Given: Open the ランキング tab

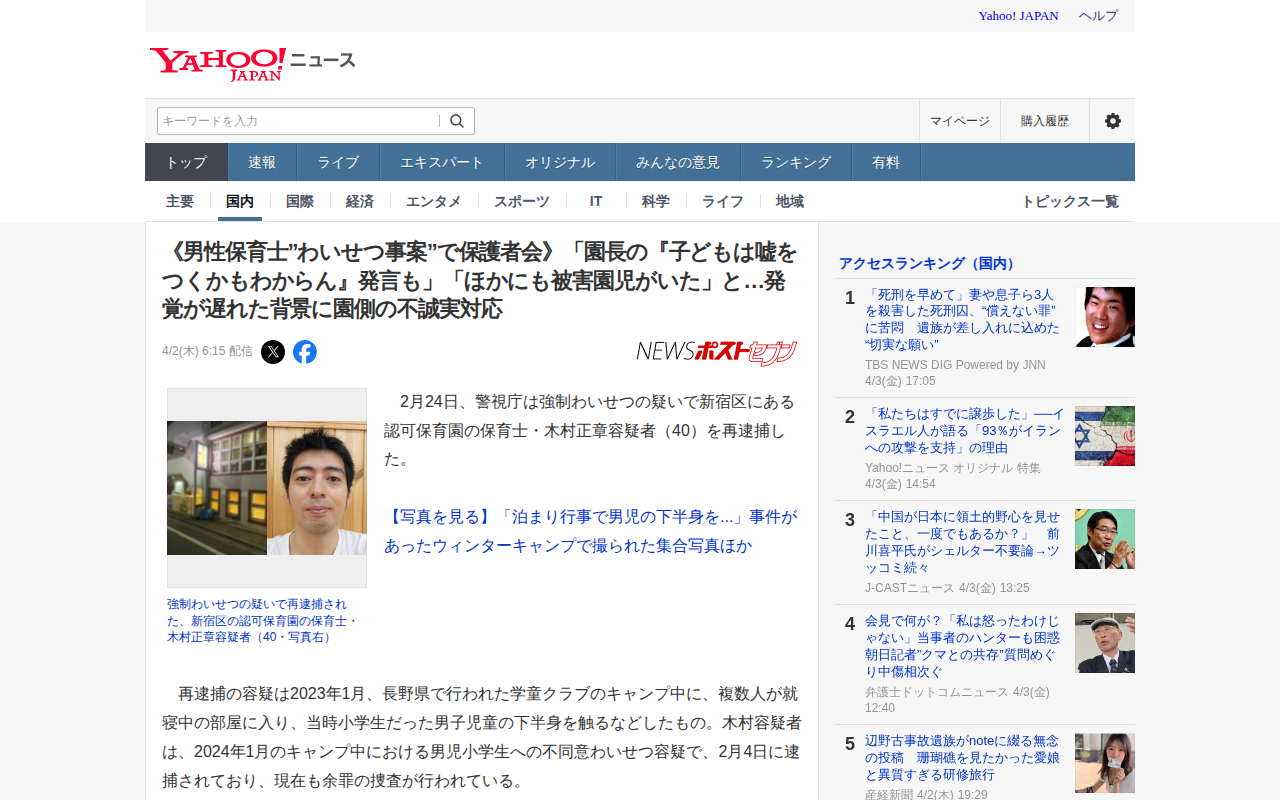Looking at the screenshot, I should pos(795,162).
